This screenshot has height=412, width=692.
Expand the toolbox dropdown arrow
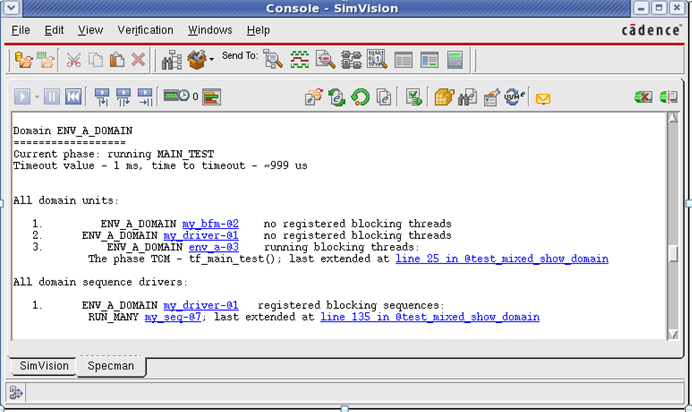tap(212, 60)
